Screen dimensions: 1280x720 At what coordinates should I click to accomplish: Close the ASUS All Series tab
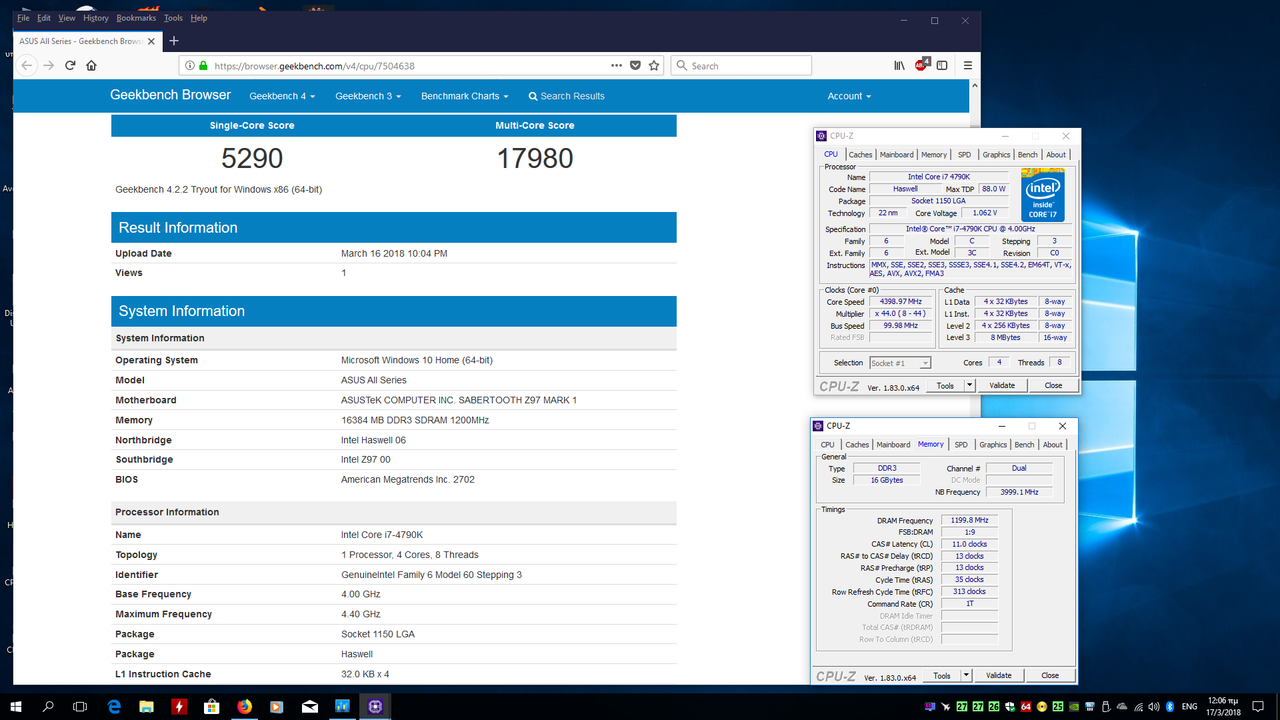[x=151, y=41]
